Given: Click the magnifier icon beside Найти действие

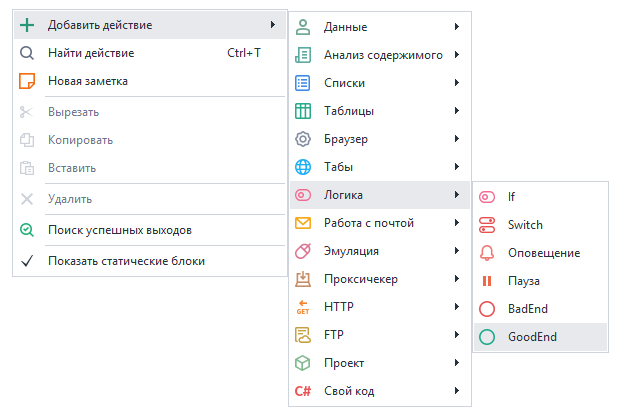Looking at the screenshot, I should (x=27, y=53).
